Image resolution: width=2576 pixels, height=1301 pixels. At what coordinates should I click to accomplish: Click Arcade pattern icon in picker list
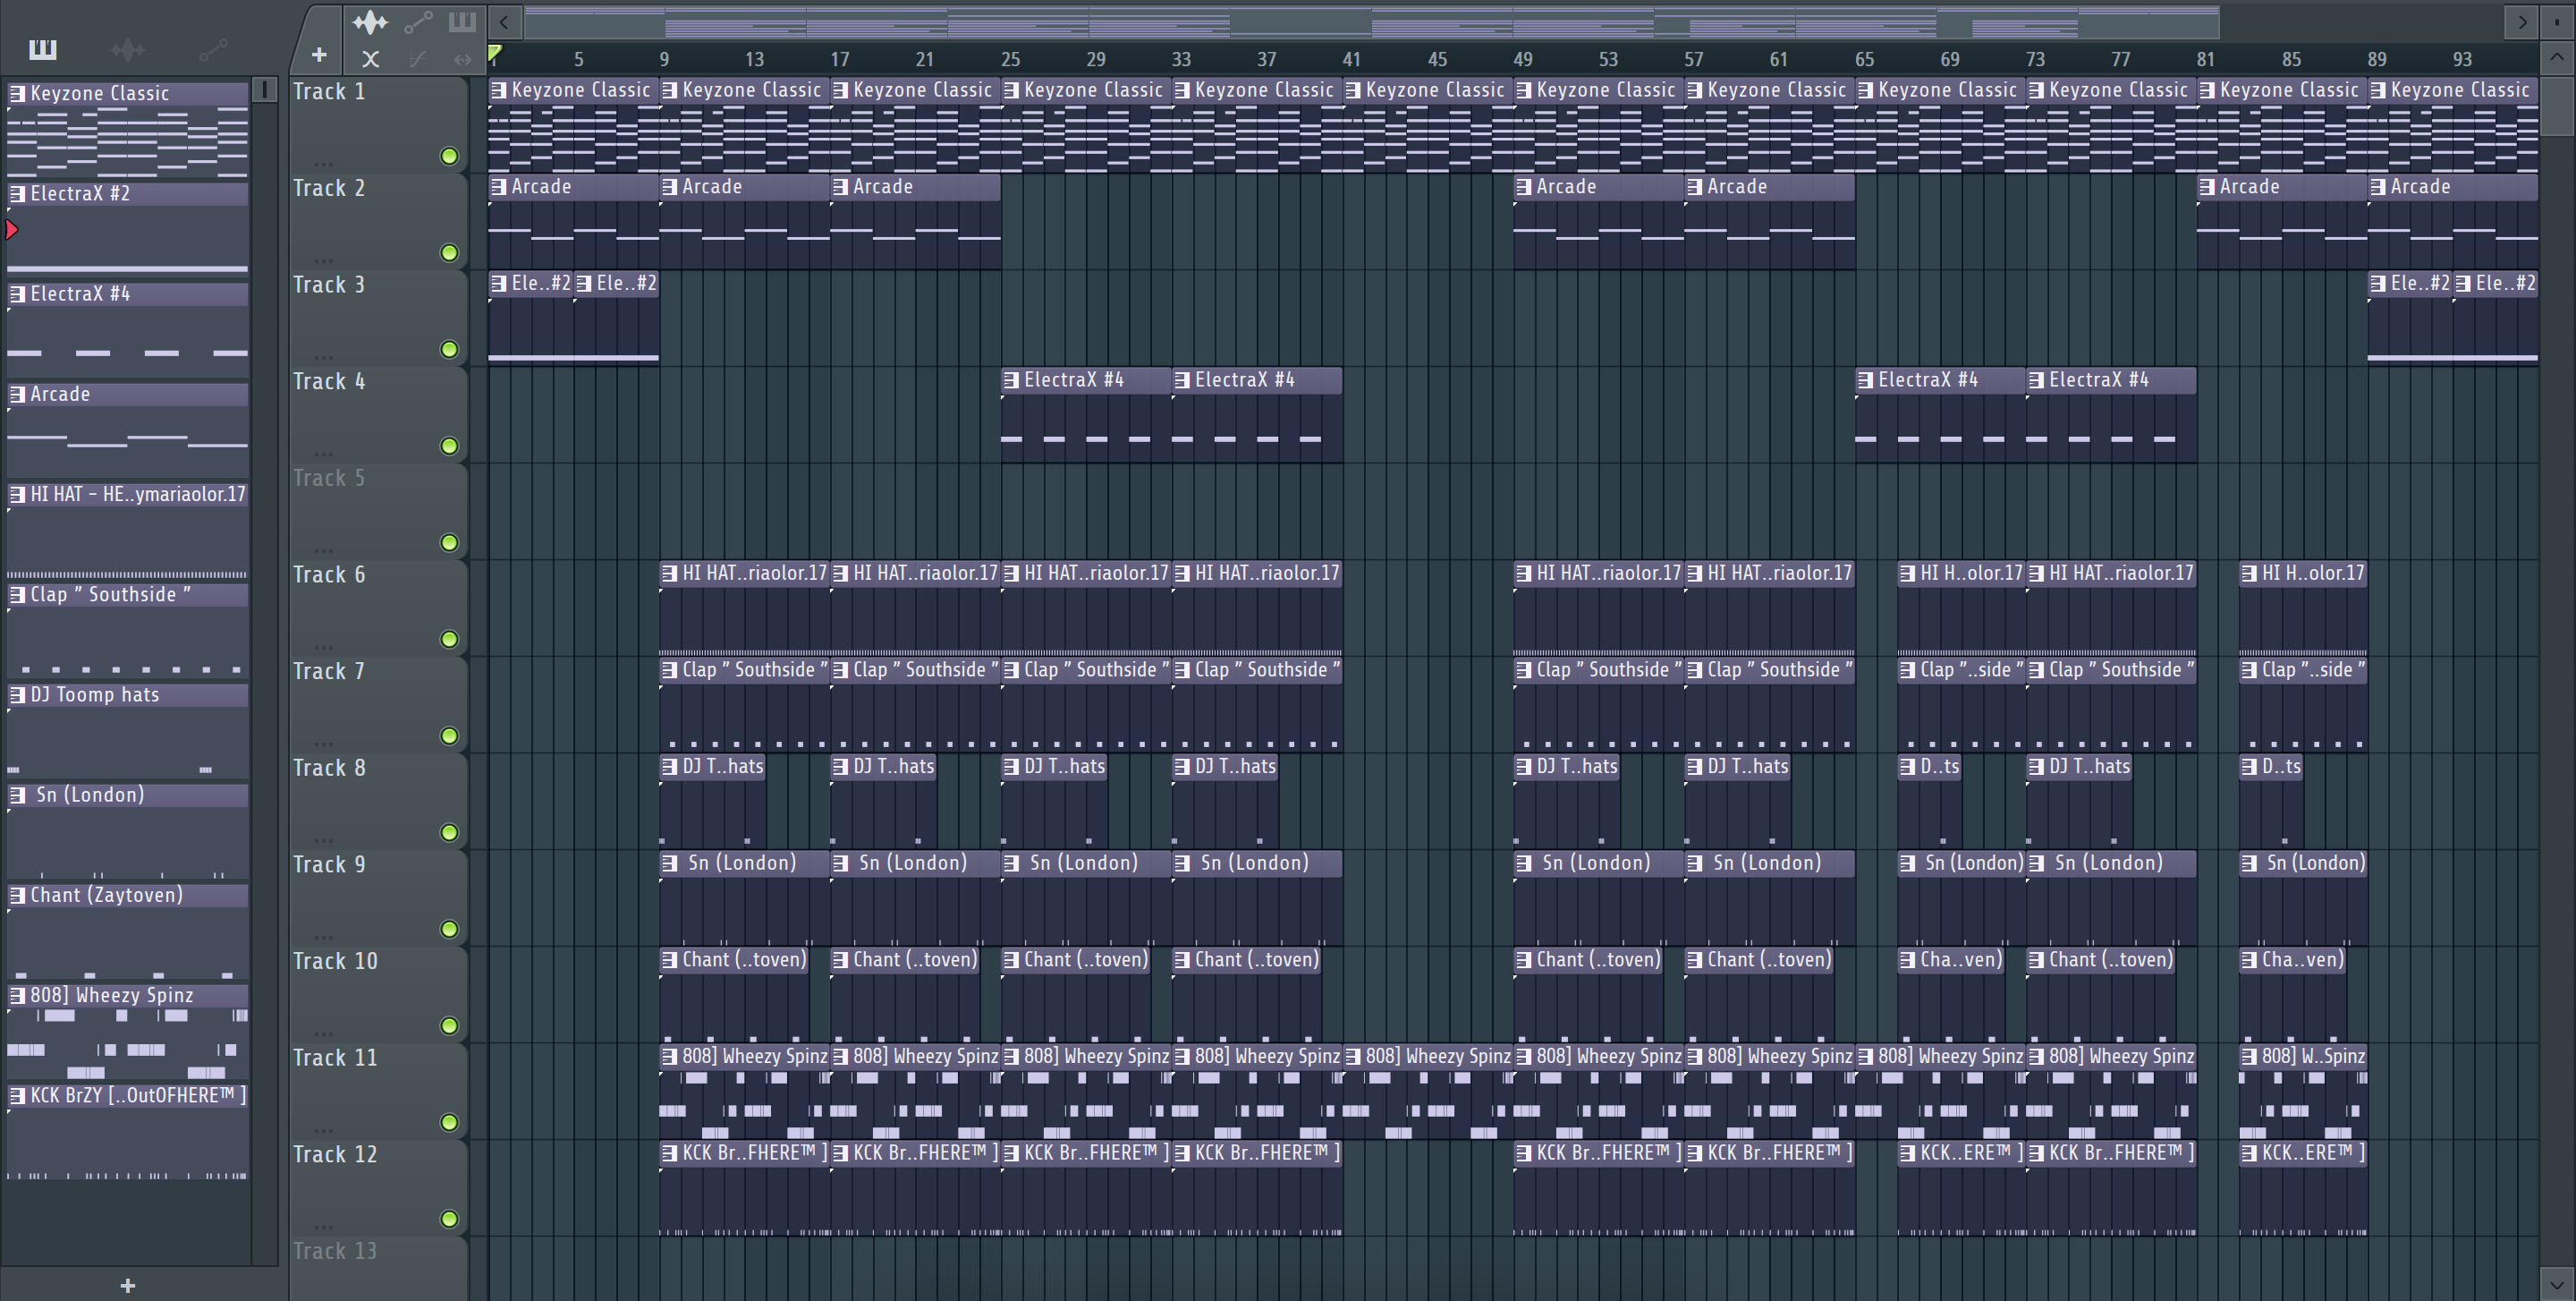(17, 394)
